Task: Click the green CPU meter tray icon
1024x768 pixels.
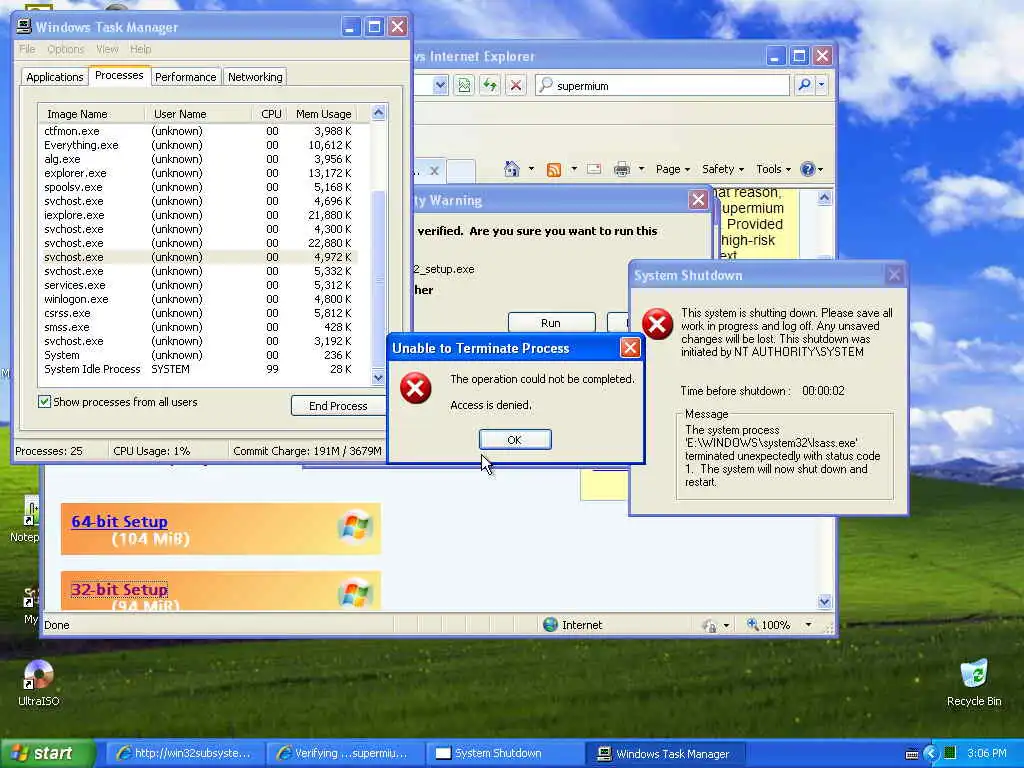Action: tap(950, 753)
